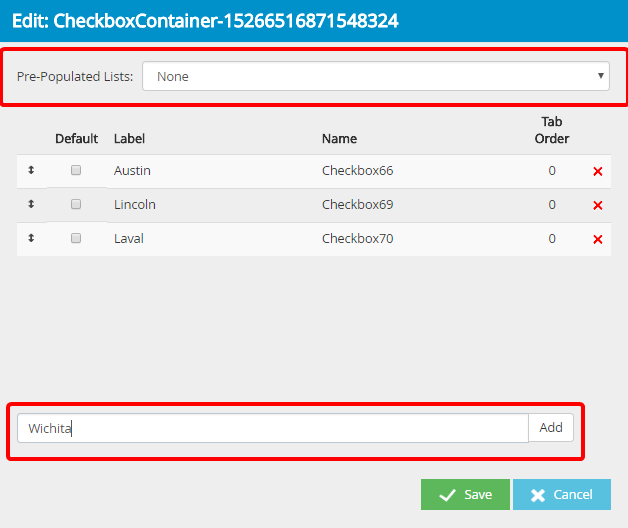This screenshot has width=628, height=528.
Task: Toggle the Lincoln default checkbox
Action: (76, 205)
